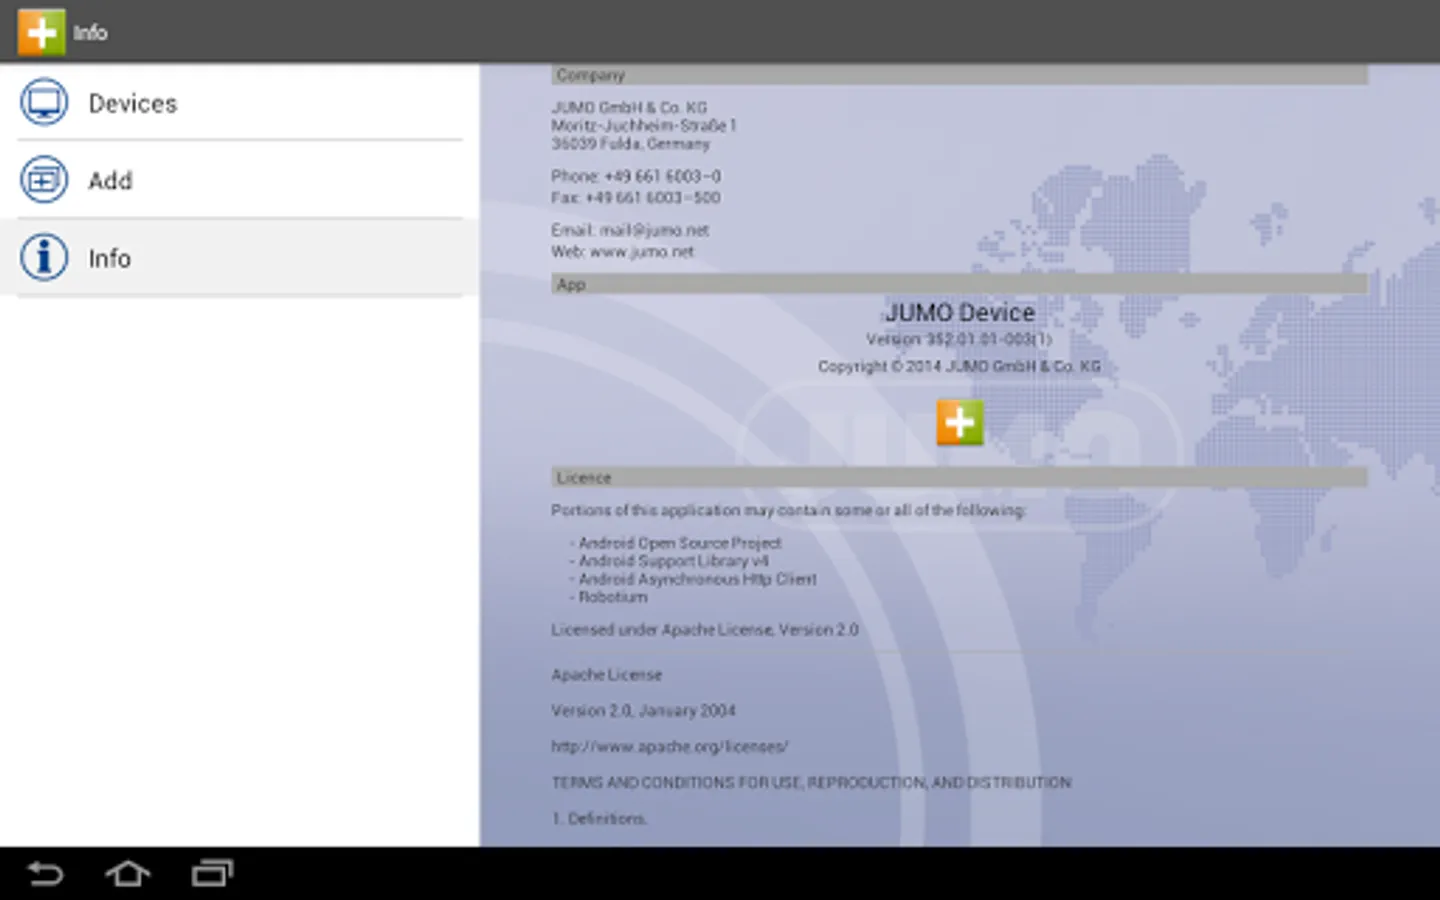The width and height of the screenshot is (1440, 900).
Task: Tap the orange plus app icon in title bar
Action: coord(41,32)
